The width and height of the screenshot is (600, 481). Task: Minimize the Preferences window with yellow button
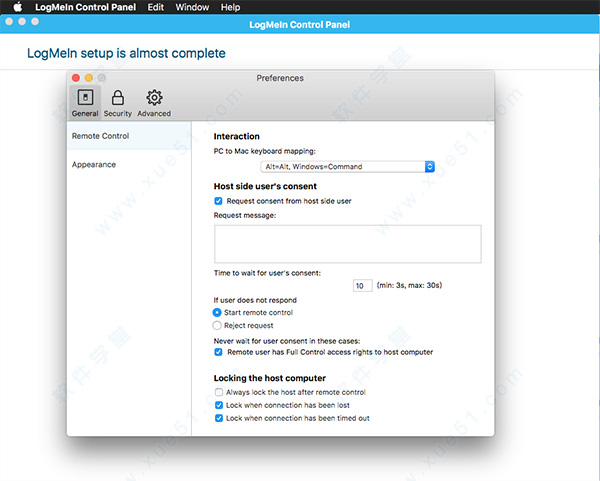tap(89, 78)
